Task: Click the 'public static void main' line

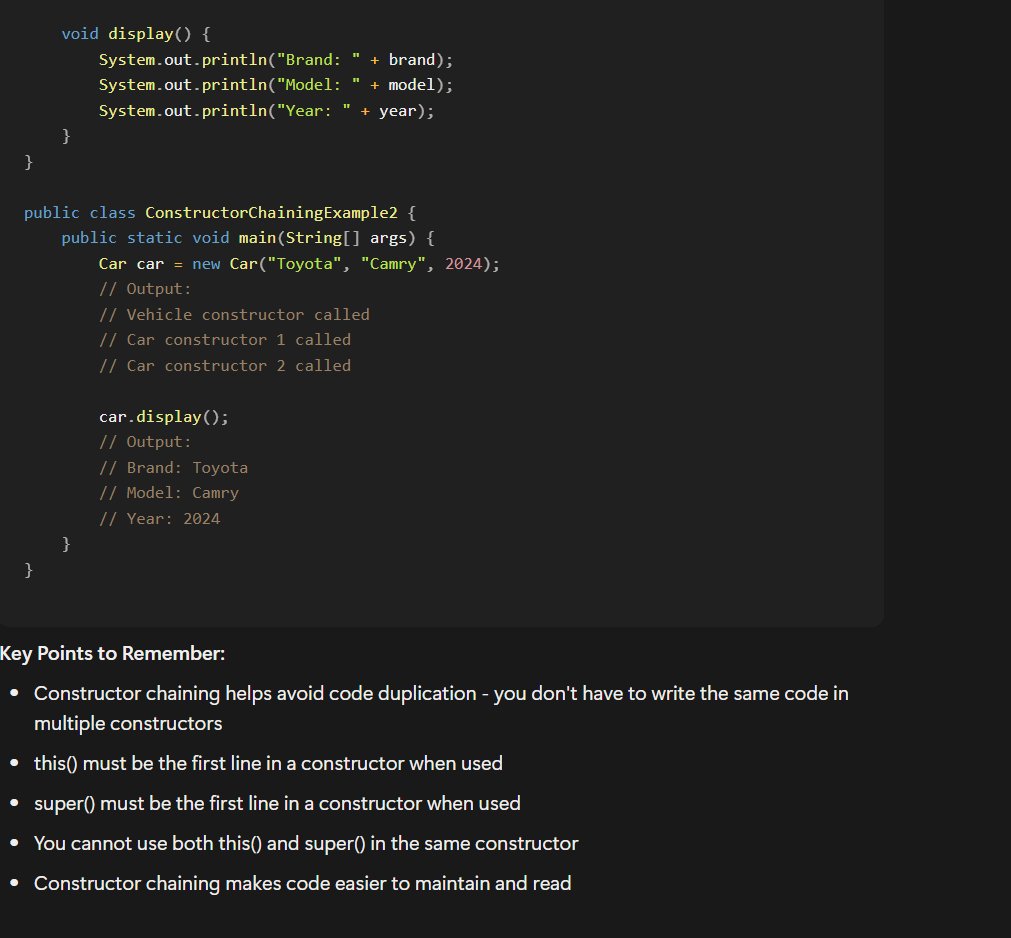Action: coord(248,237)
